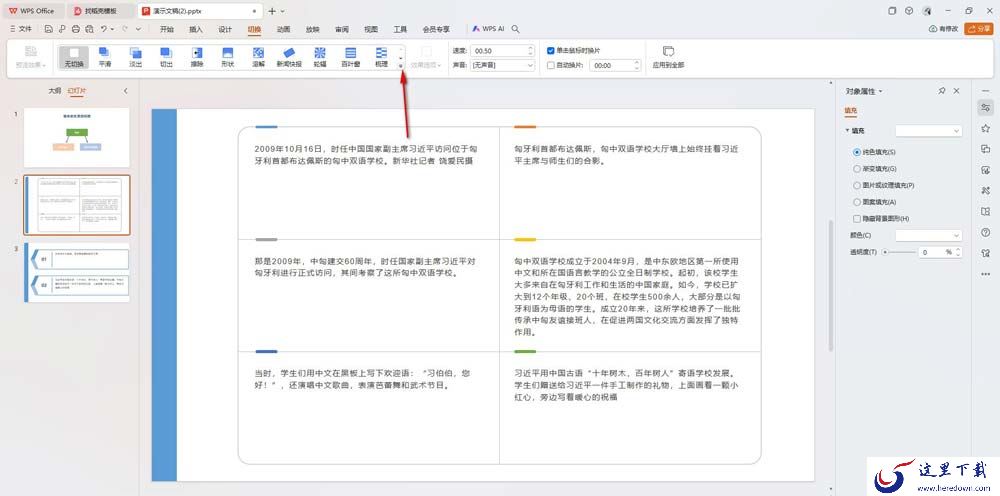Click the print preview icon
This screenshot has width=1000, height=496.
pos(89,29)
